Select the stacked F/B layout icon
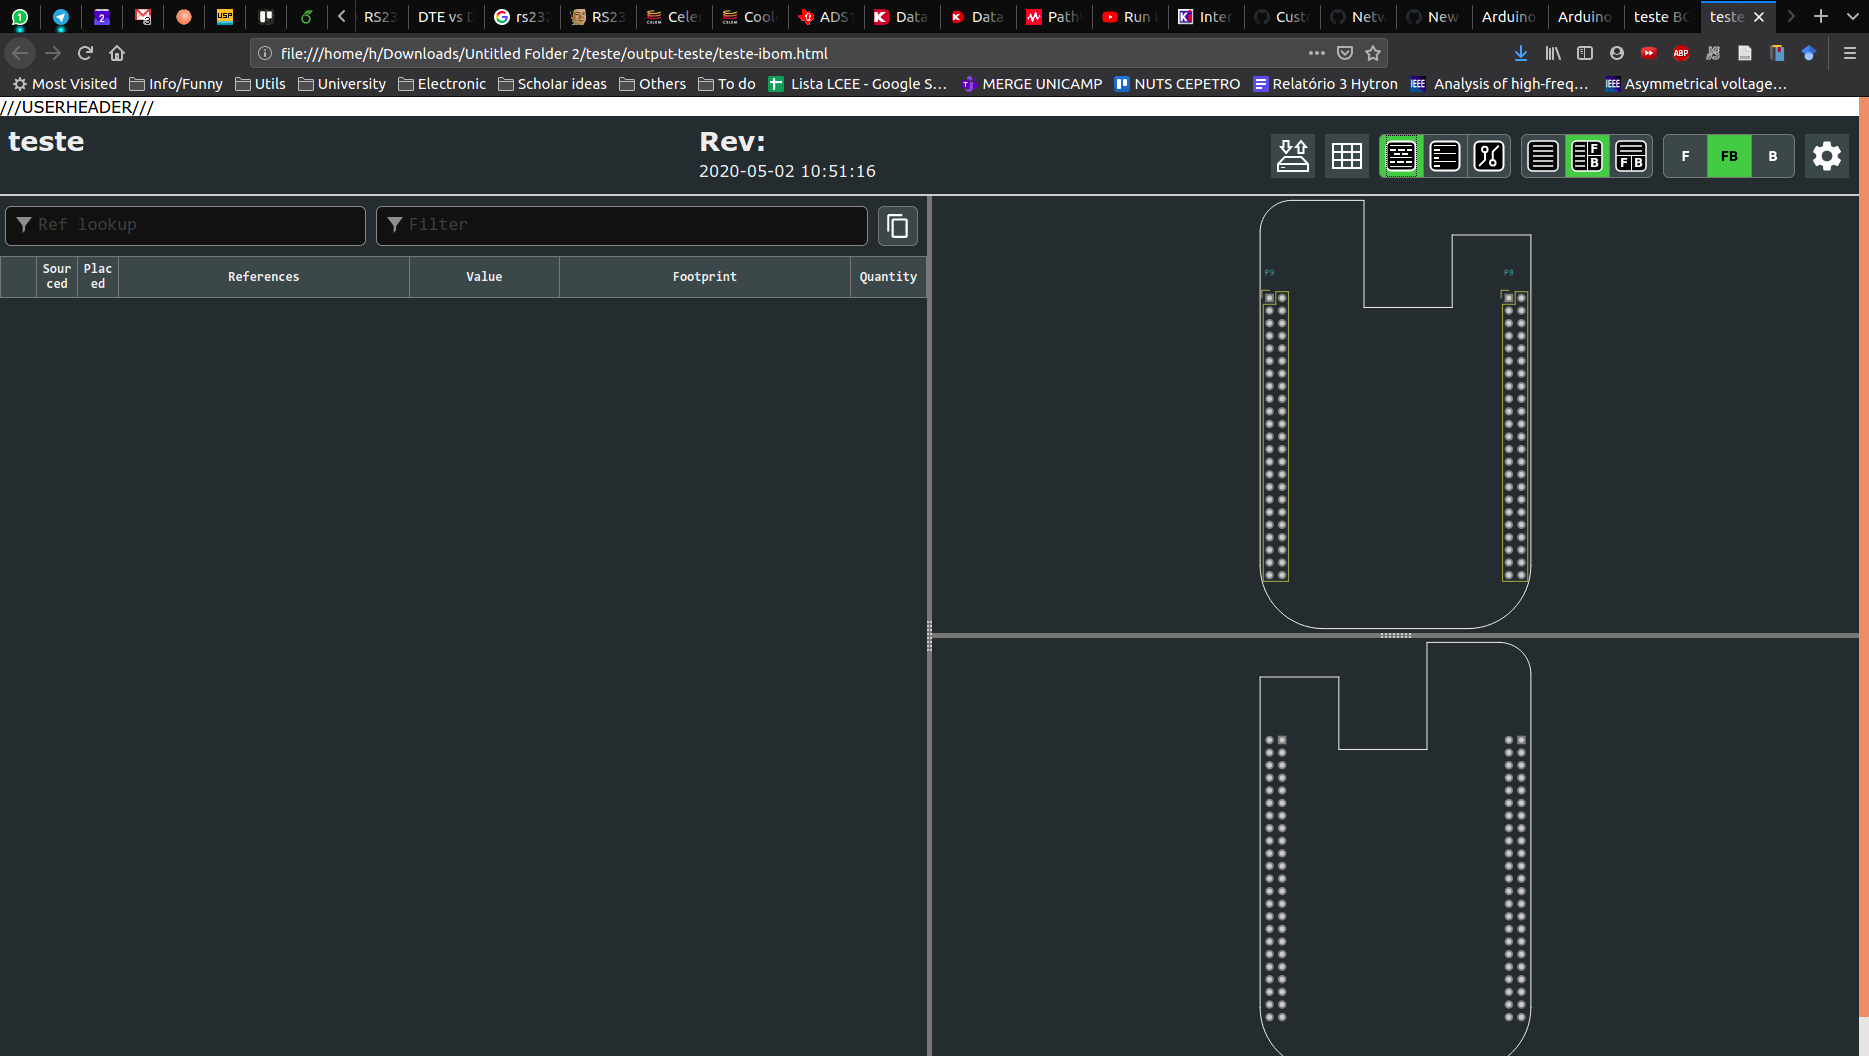Image resolution: width=1869 pixels, height=1056 pixels. pos(1632,156)
